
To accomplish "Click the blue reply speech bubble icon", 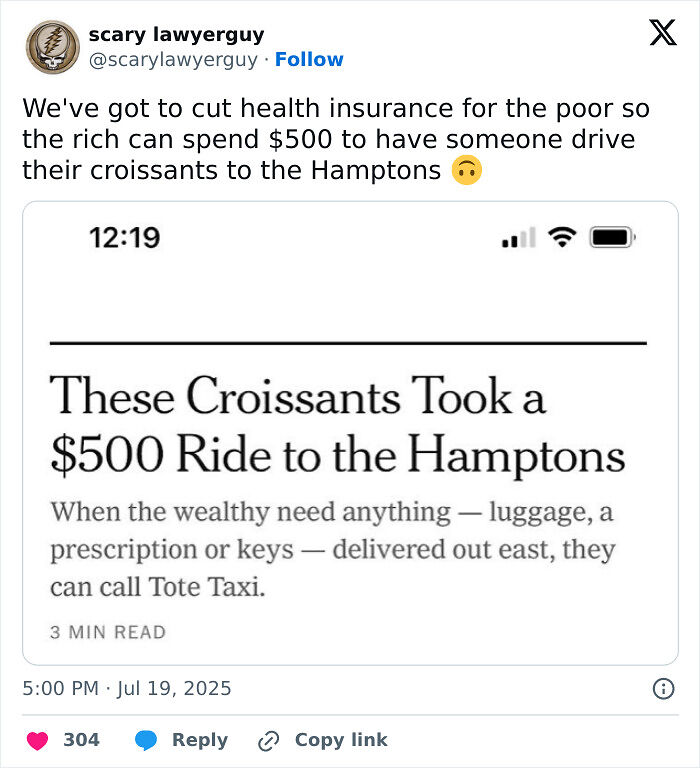I will (146, 740).
